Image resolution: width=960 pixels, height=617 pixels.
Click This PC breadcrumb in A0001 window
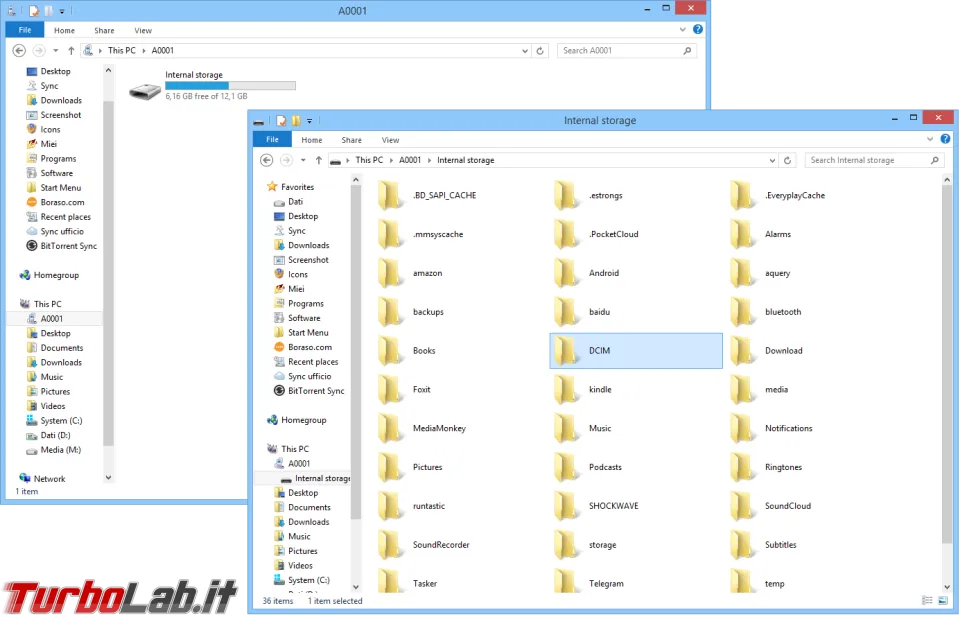pyautogui.click(x=122, y=51)
